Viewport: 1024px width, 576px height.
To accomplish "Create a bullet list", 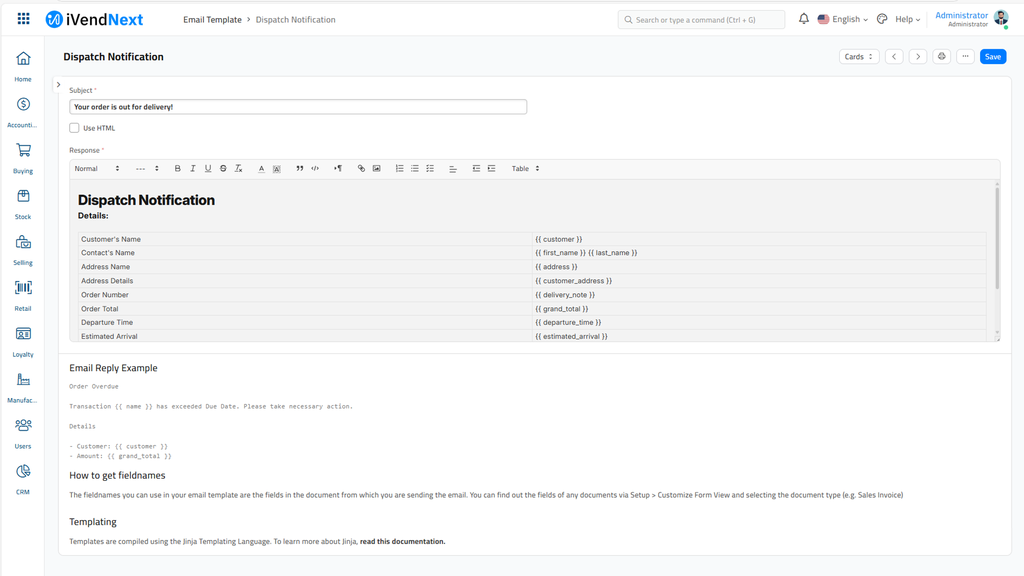I will (x=415, y=168).
